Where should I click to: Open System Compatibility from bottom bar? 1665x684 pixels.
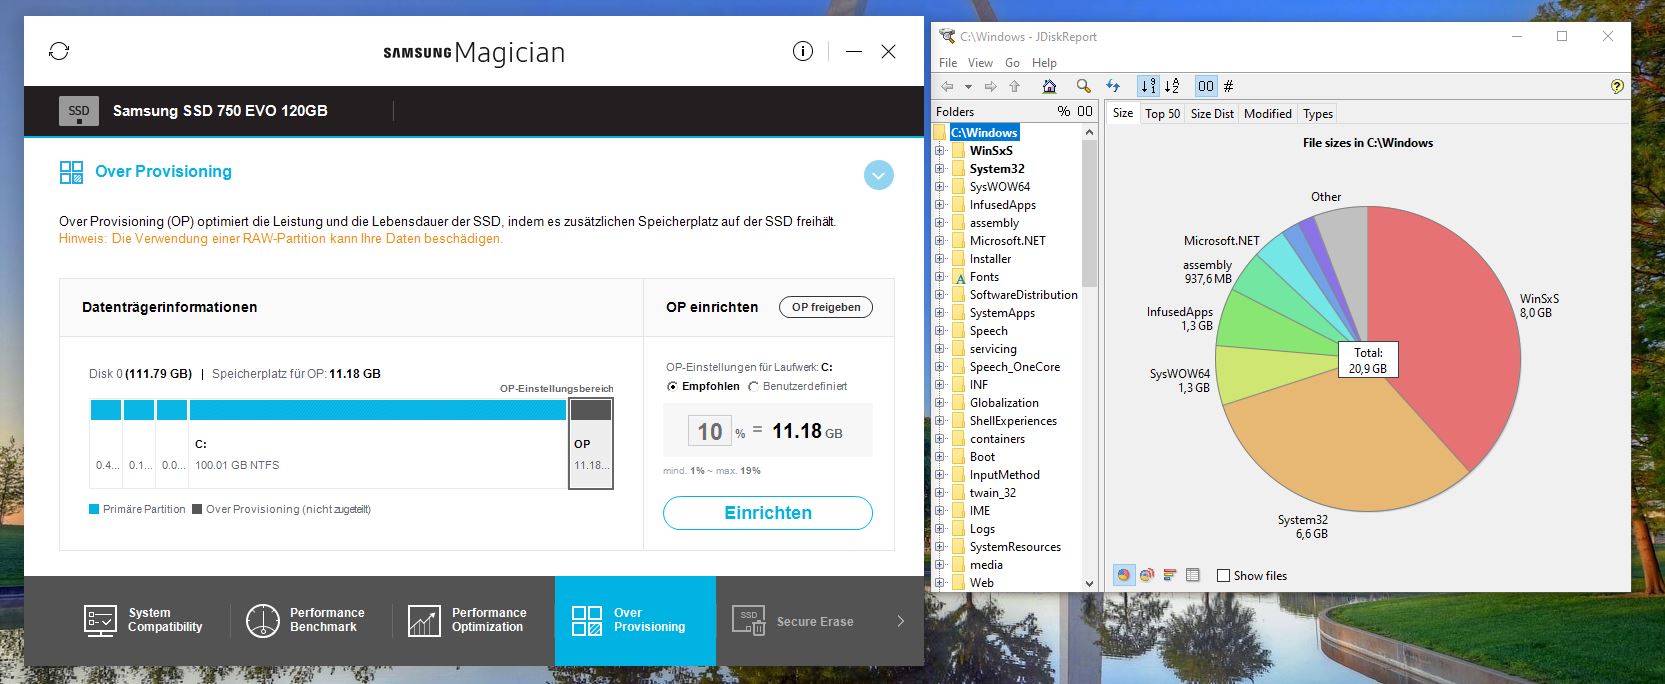tap(143, 620)
